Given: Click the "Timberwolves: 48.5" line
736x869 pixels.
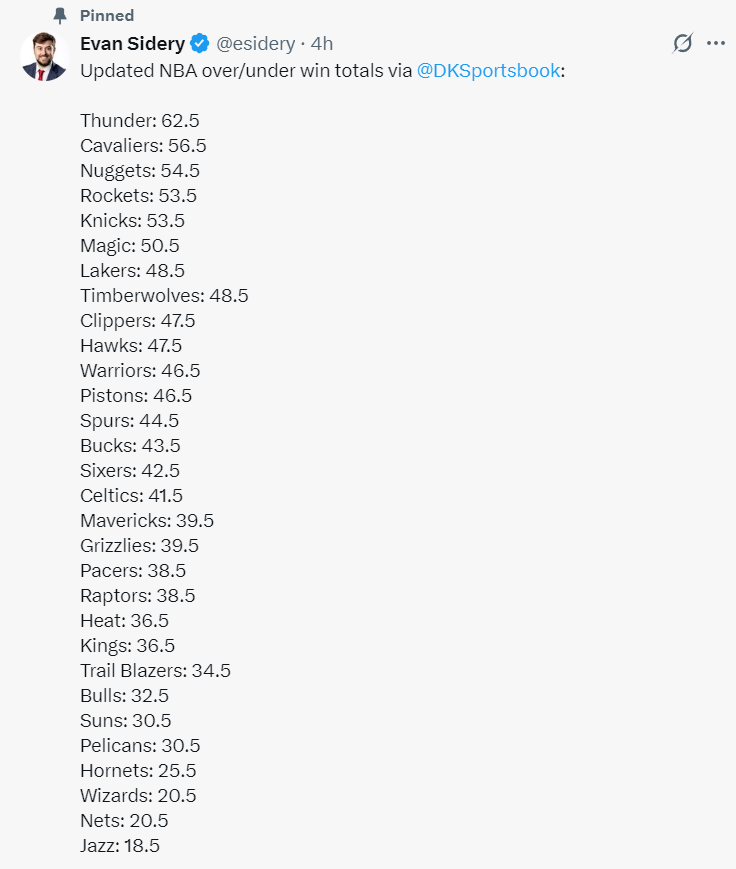Looking at the screenshot, I should coord(164,295).
